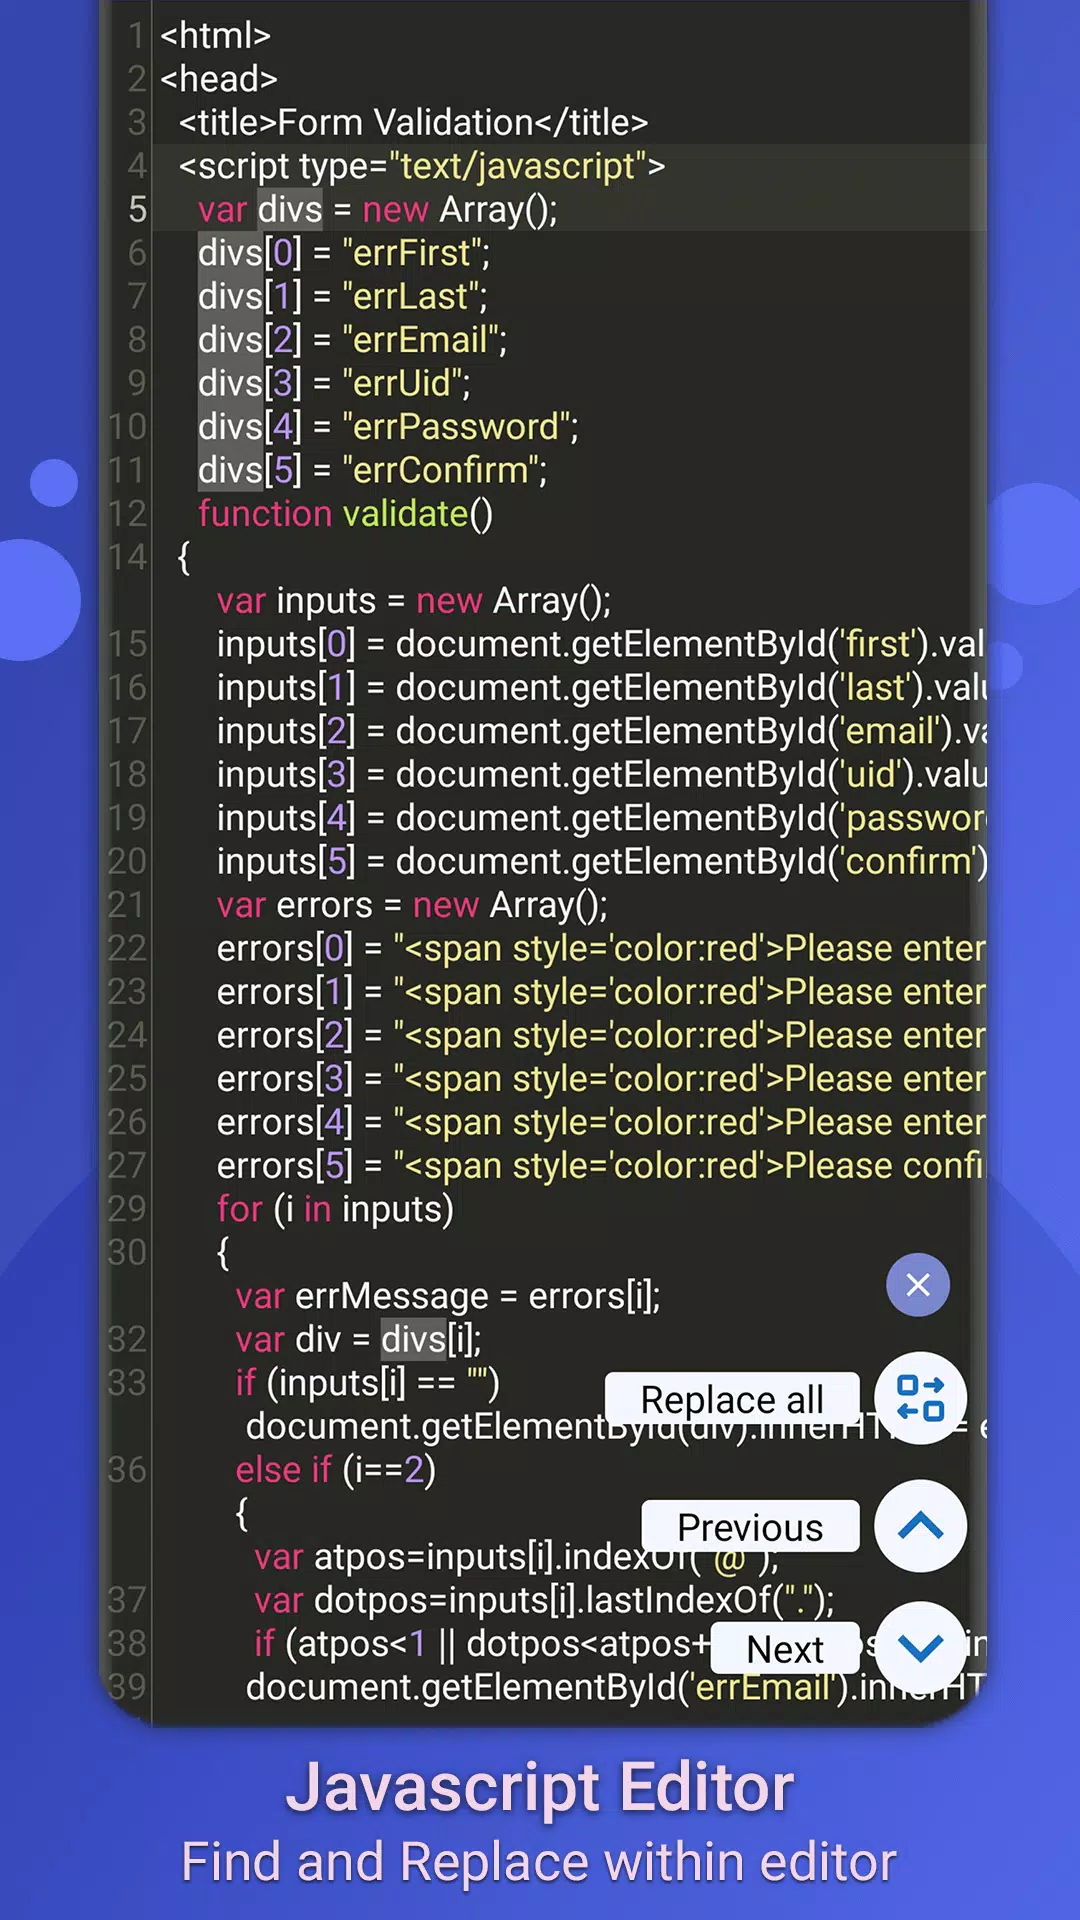Close the find and replace overlay
This screenshot has width=1080, height=1920.
pyautogui.click(x=917, y=1285)
